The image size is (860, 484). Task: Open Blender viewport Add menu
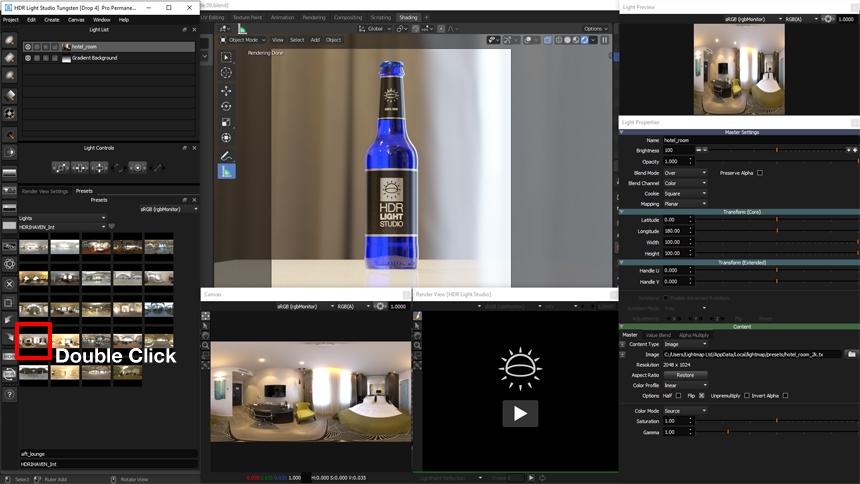pyautogui.click(x=315, y=40)
